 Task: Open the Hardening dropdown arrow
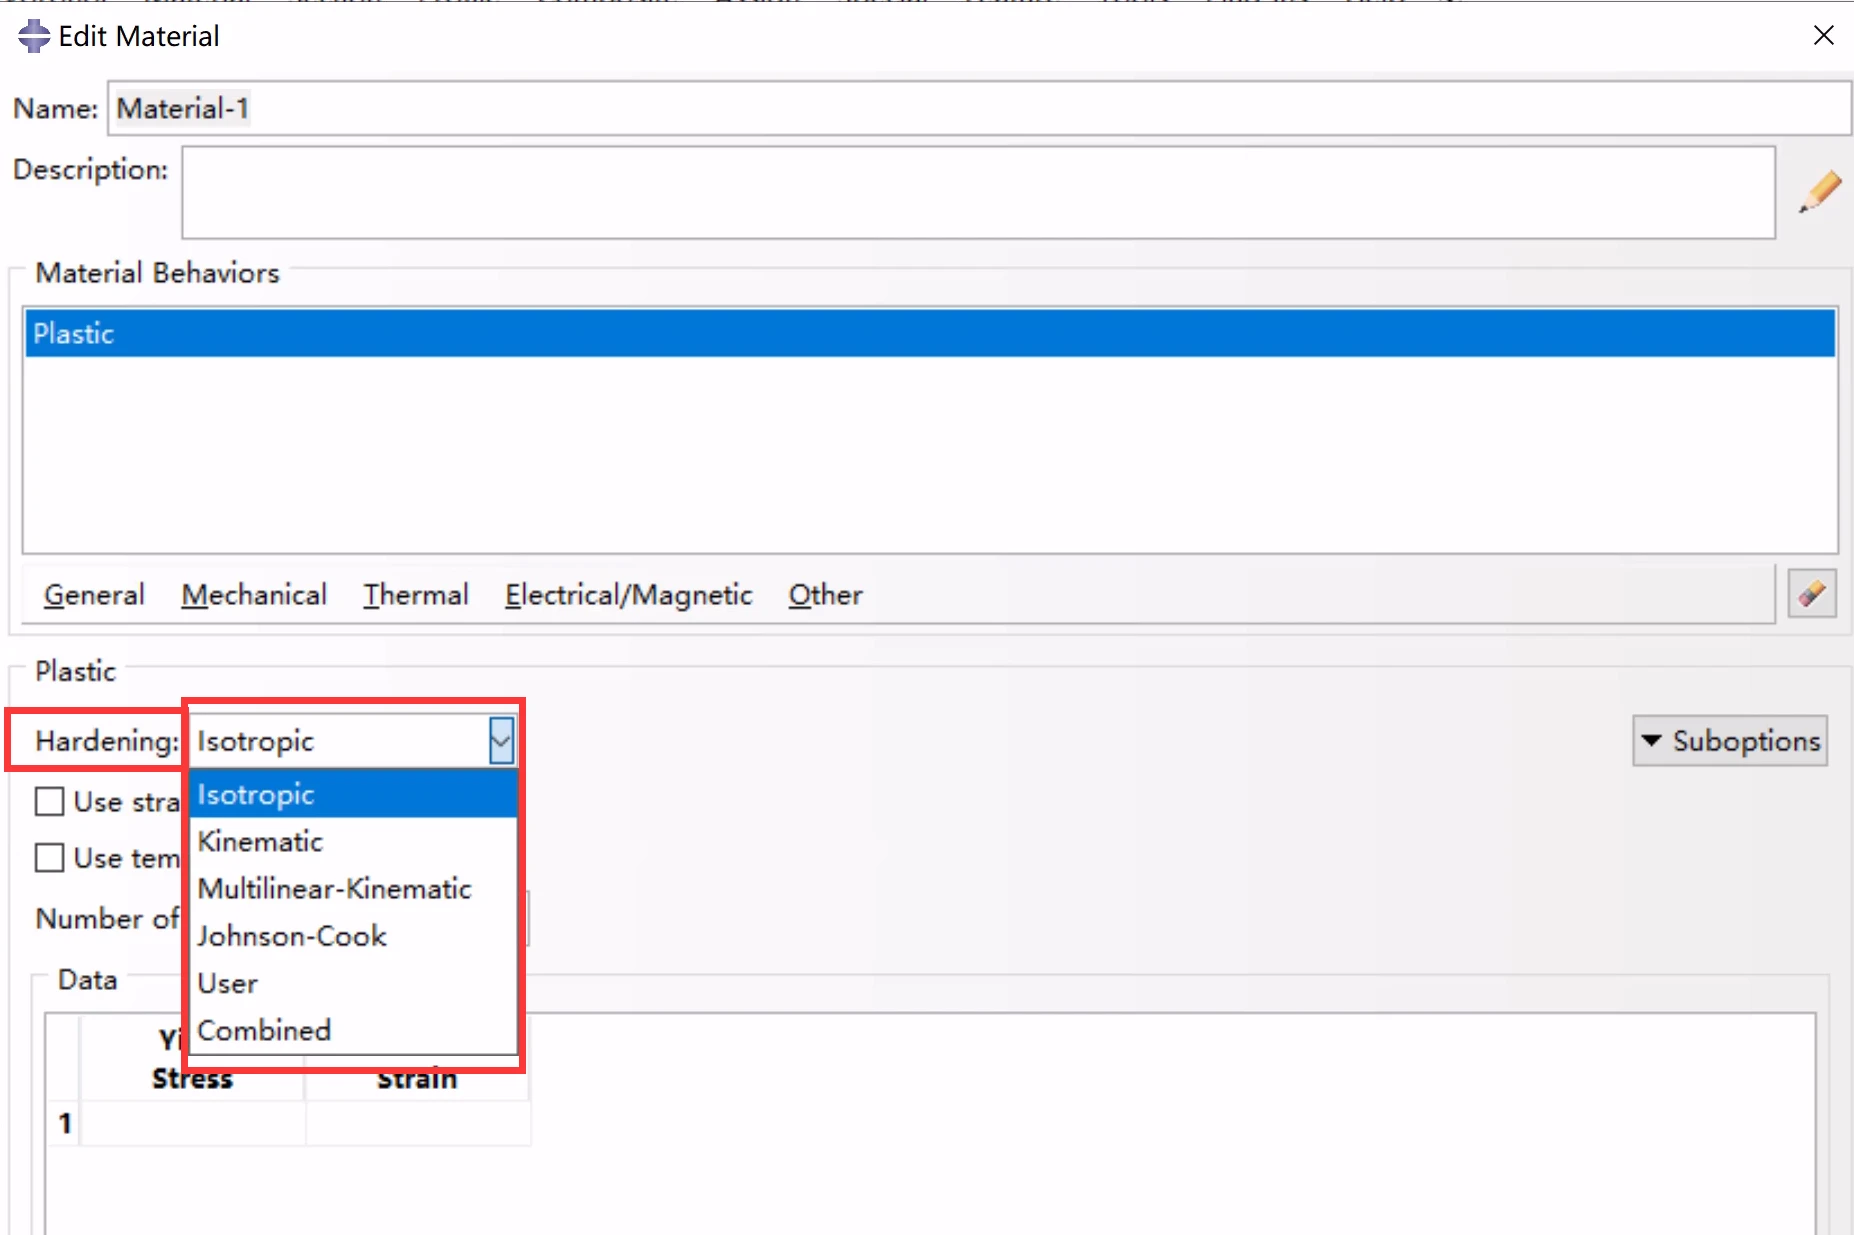click(501, 741)
